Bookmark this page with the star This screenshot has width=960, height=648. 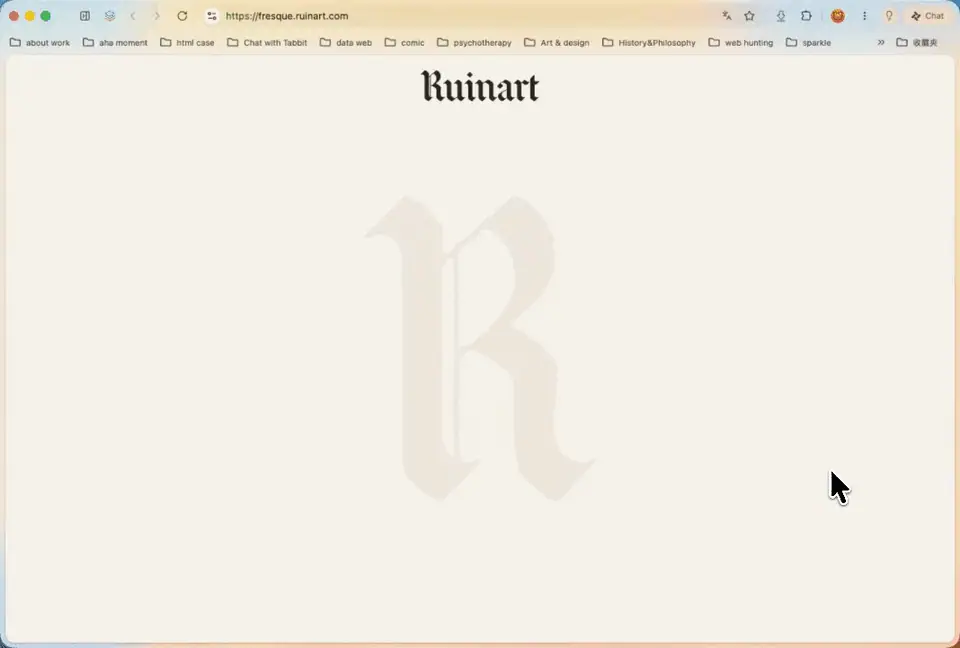click(749, 16)
